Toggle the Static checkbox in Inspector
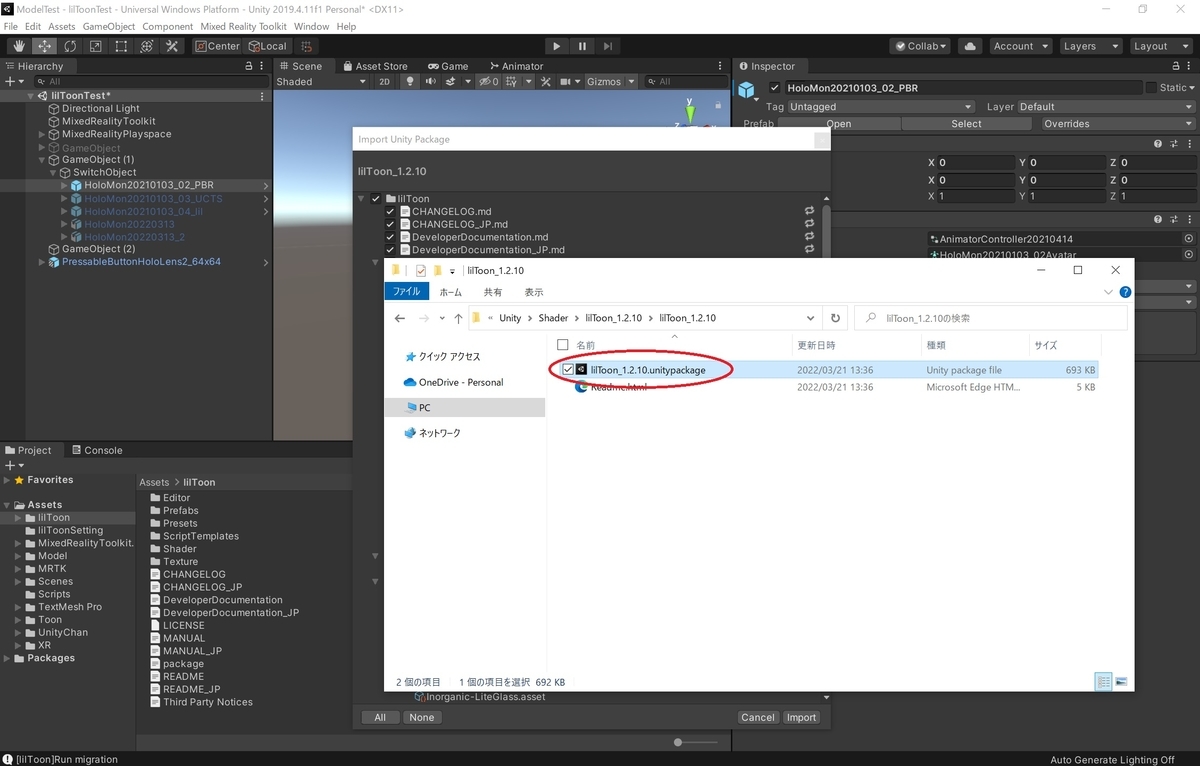1200x766 pixels. 1152,88
